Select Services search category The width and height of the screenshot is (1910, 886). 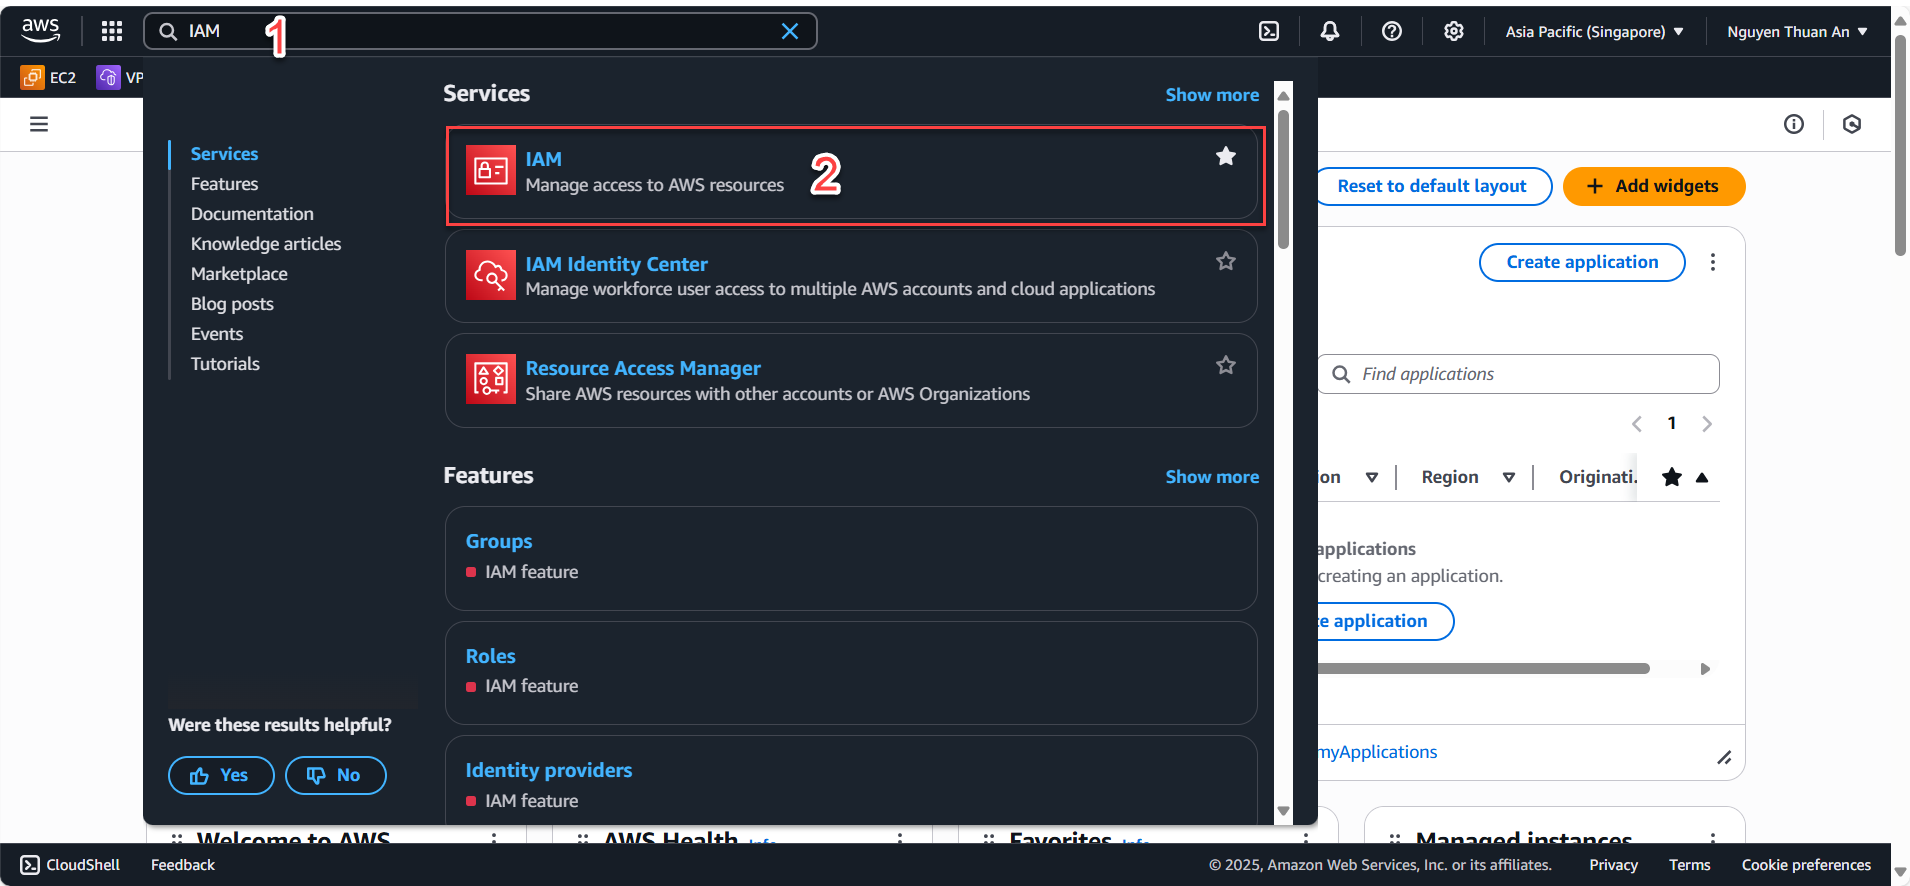[224, 153]
